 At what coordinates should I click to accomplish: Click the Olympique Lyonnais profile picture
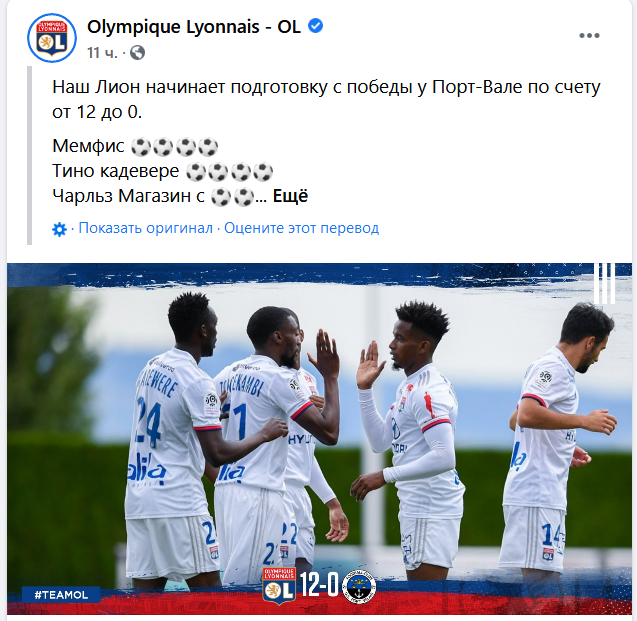tap(52, 38)
